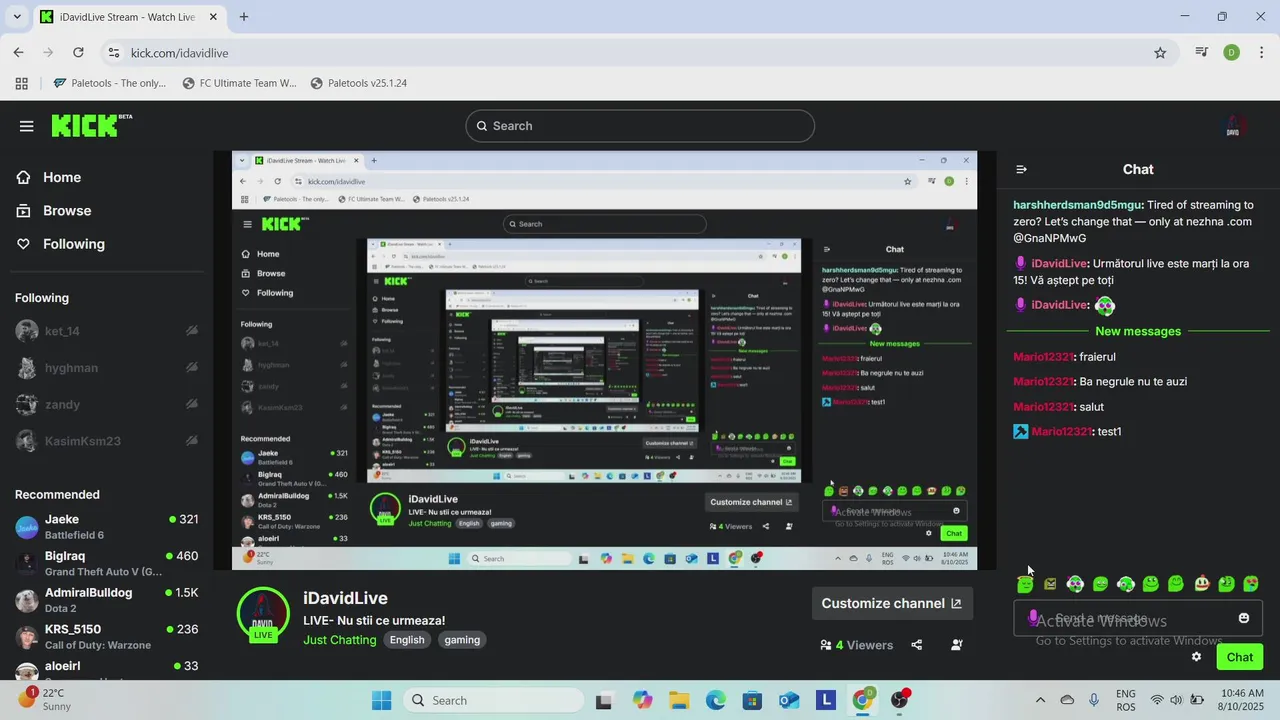Image resolution: width=1280 pixels, height=720 pixels.
Task: Click the iDavidLive LIVE avatar
Action: pyautogui.click(x=263, y=614)
